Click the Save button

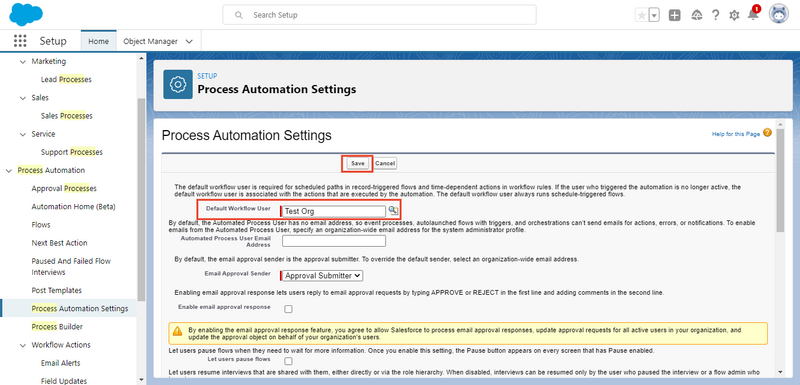[358, 163]
